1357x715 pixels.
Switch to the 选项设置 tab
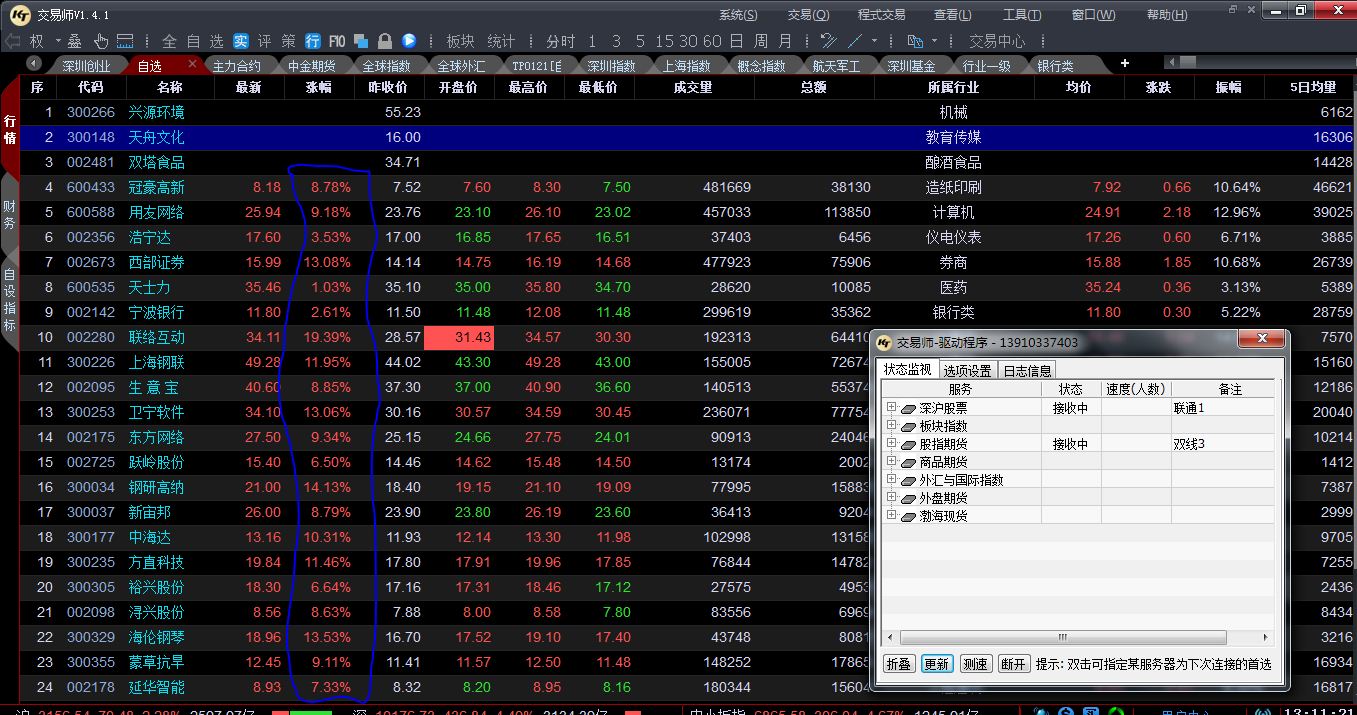pos(967,370)
